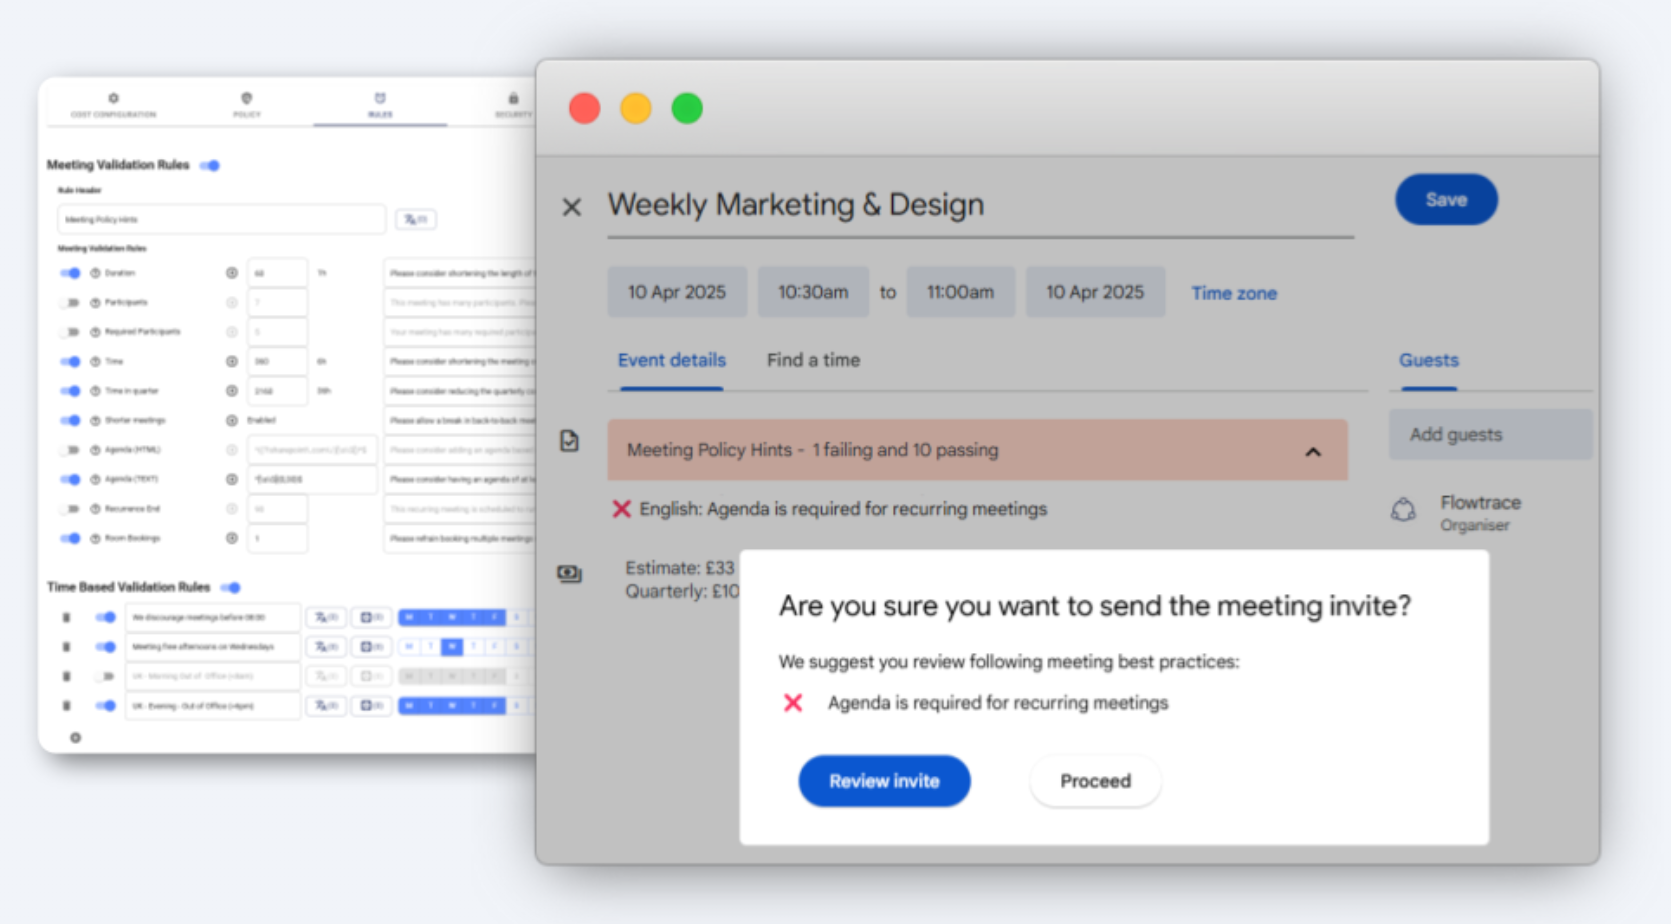
Task: Click the circular settings icon in Shorter meetings row
Action: click(x=231, y=420)
